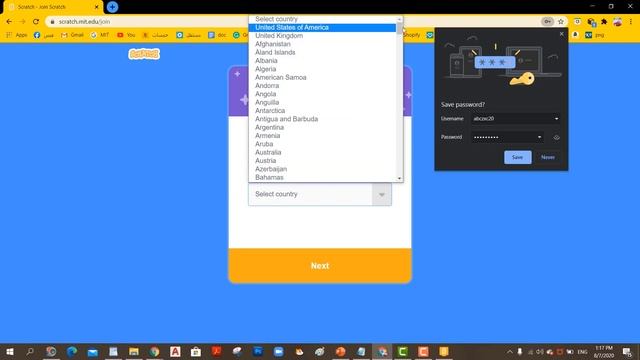Choose Argentina from the list
The height and width of the screenshot is (360, 640).
322,127
